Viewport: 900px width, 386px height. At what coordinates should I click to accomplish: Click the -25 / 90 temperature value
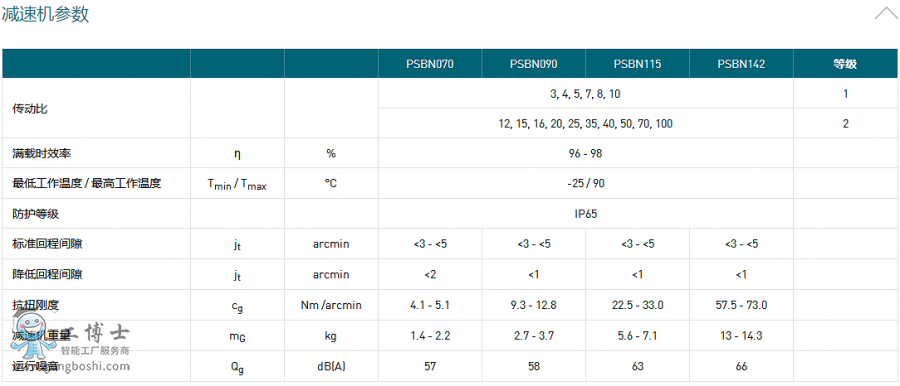[585, 183]
